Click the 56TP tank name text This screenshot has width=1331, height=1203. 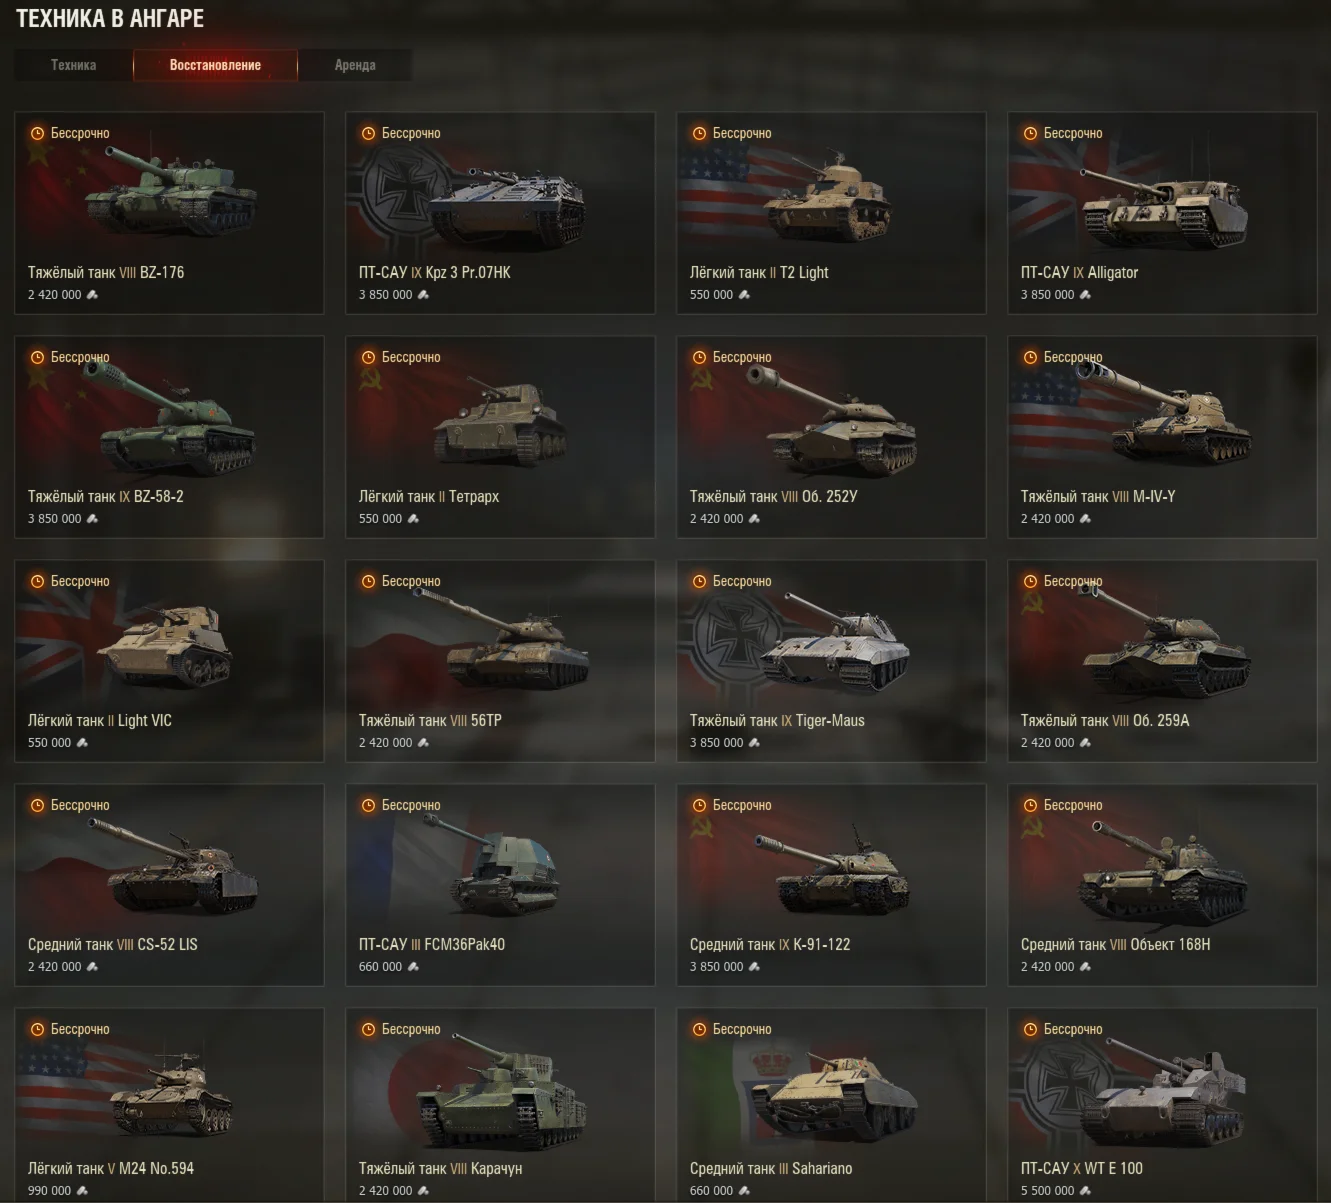click(x=486, y=720)
